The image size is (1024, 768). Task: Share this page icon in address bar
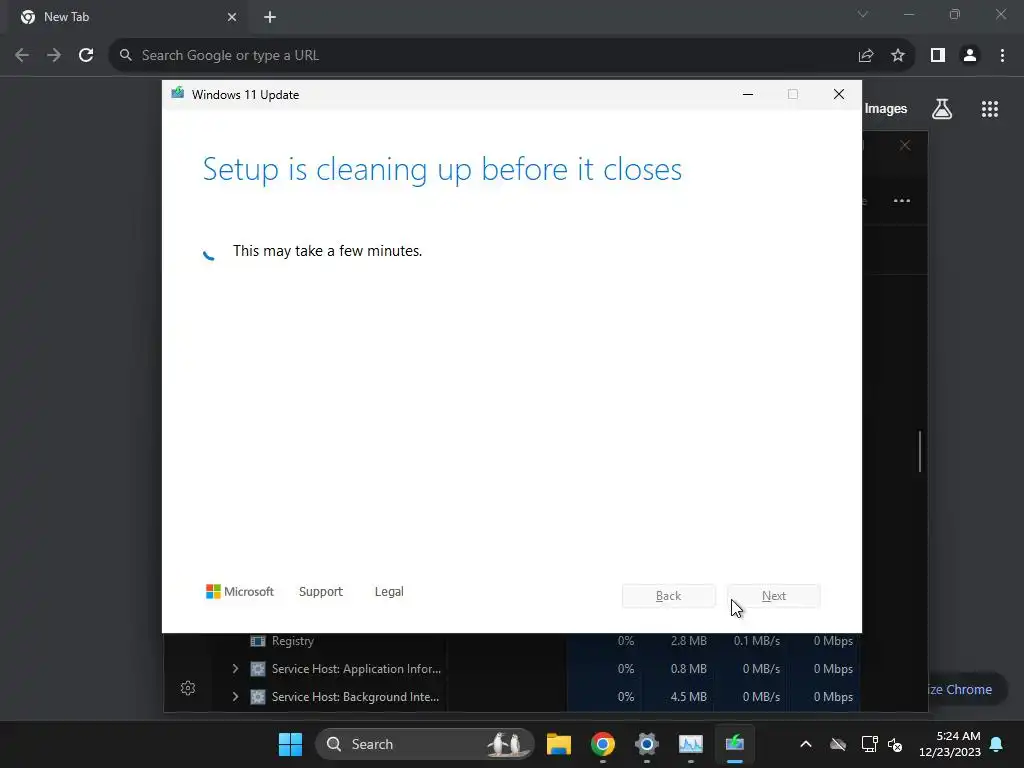(866, 56)
